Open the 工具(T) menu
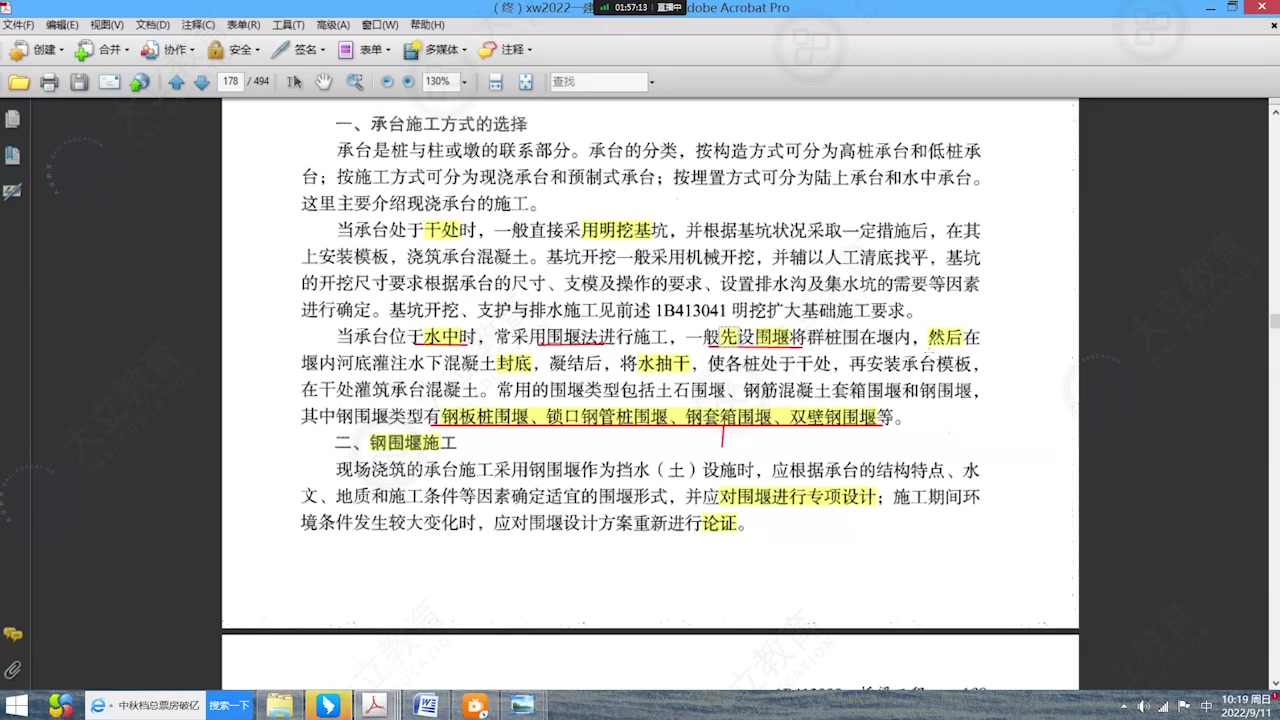The width and height of the screenshot is (1280, 720). coord(289,25)
